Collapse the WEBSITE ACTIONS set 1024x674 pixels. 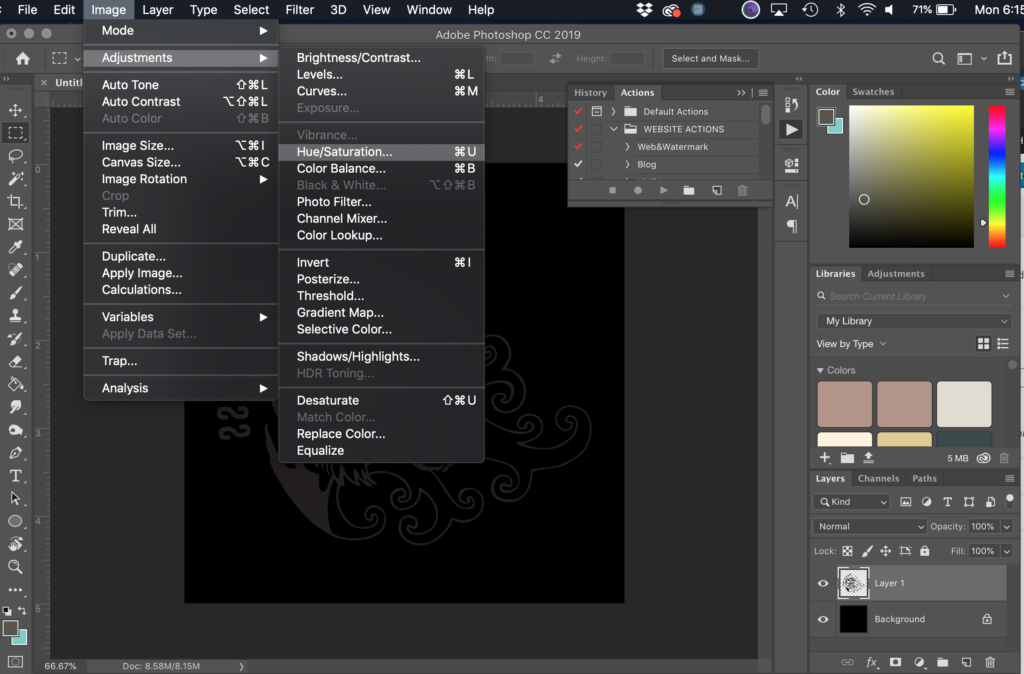613,129
